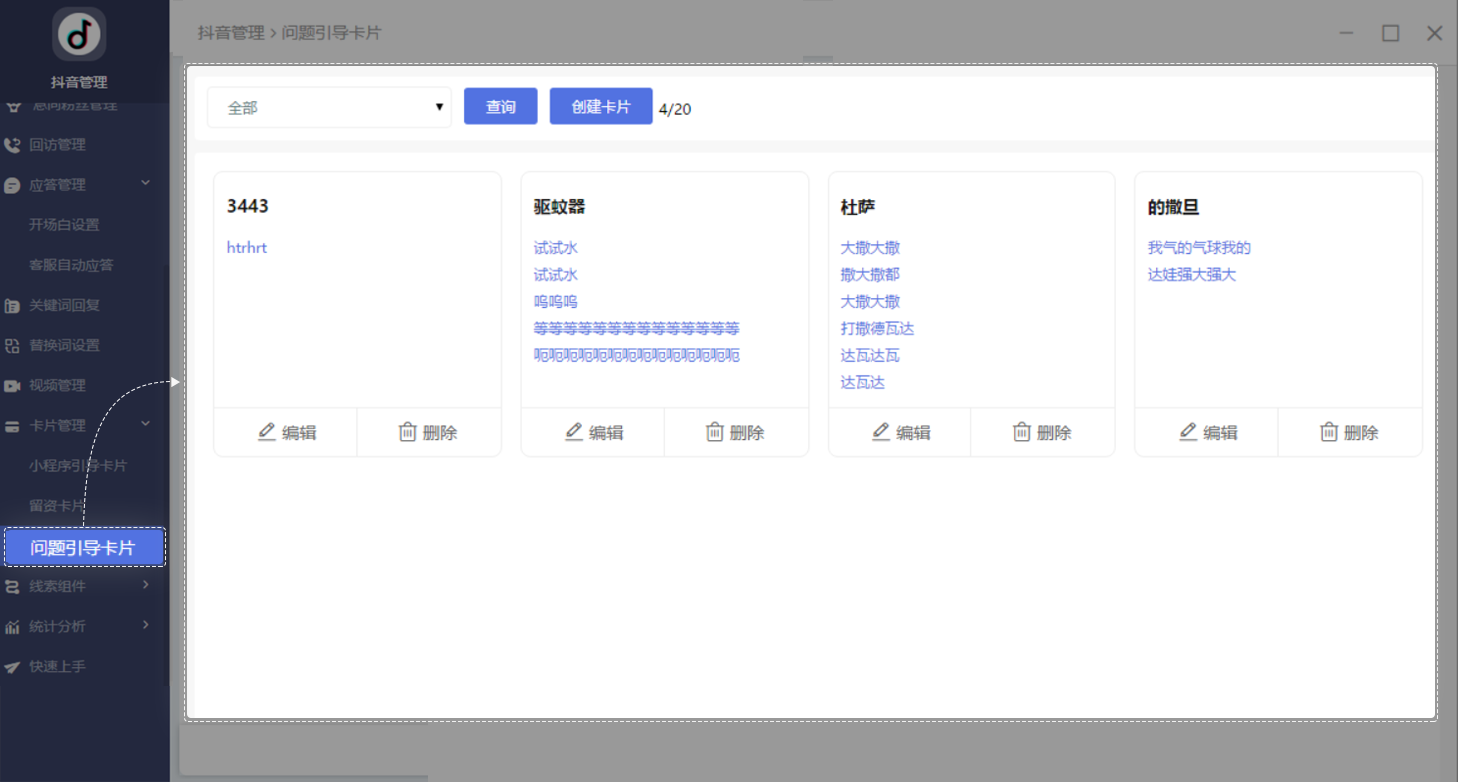Collapse the 卡片管理 sidebar section
The image size is (1458, 782).
click(146, 425)
